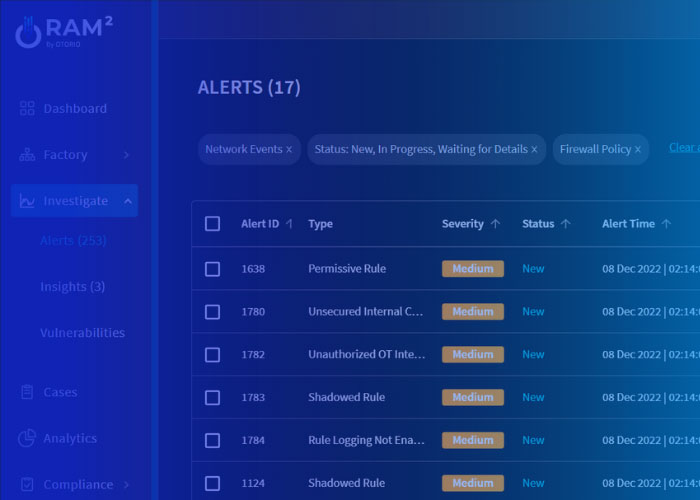Remove the Network Events filter chip
This screenshot has height=500, width=700.
289,150
